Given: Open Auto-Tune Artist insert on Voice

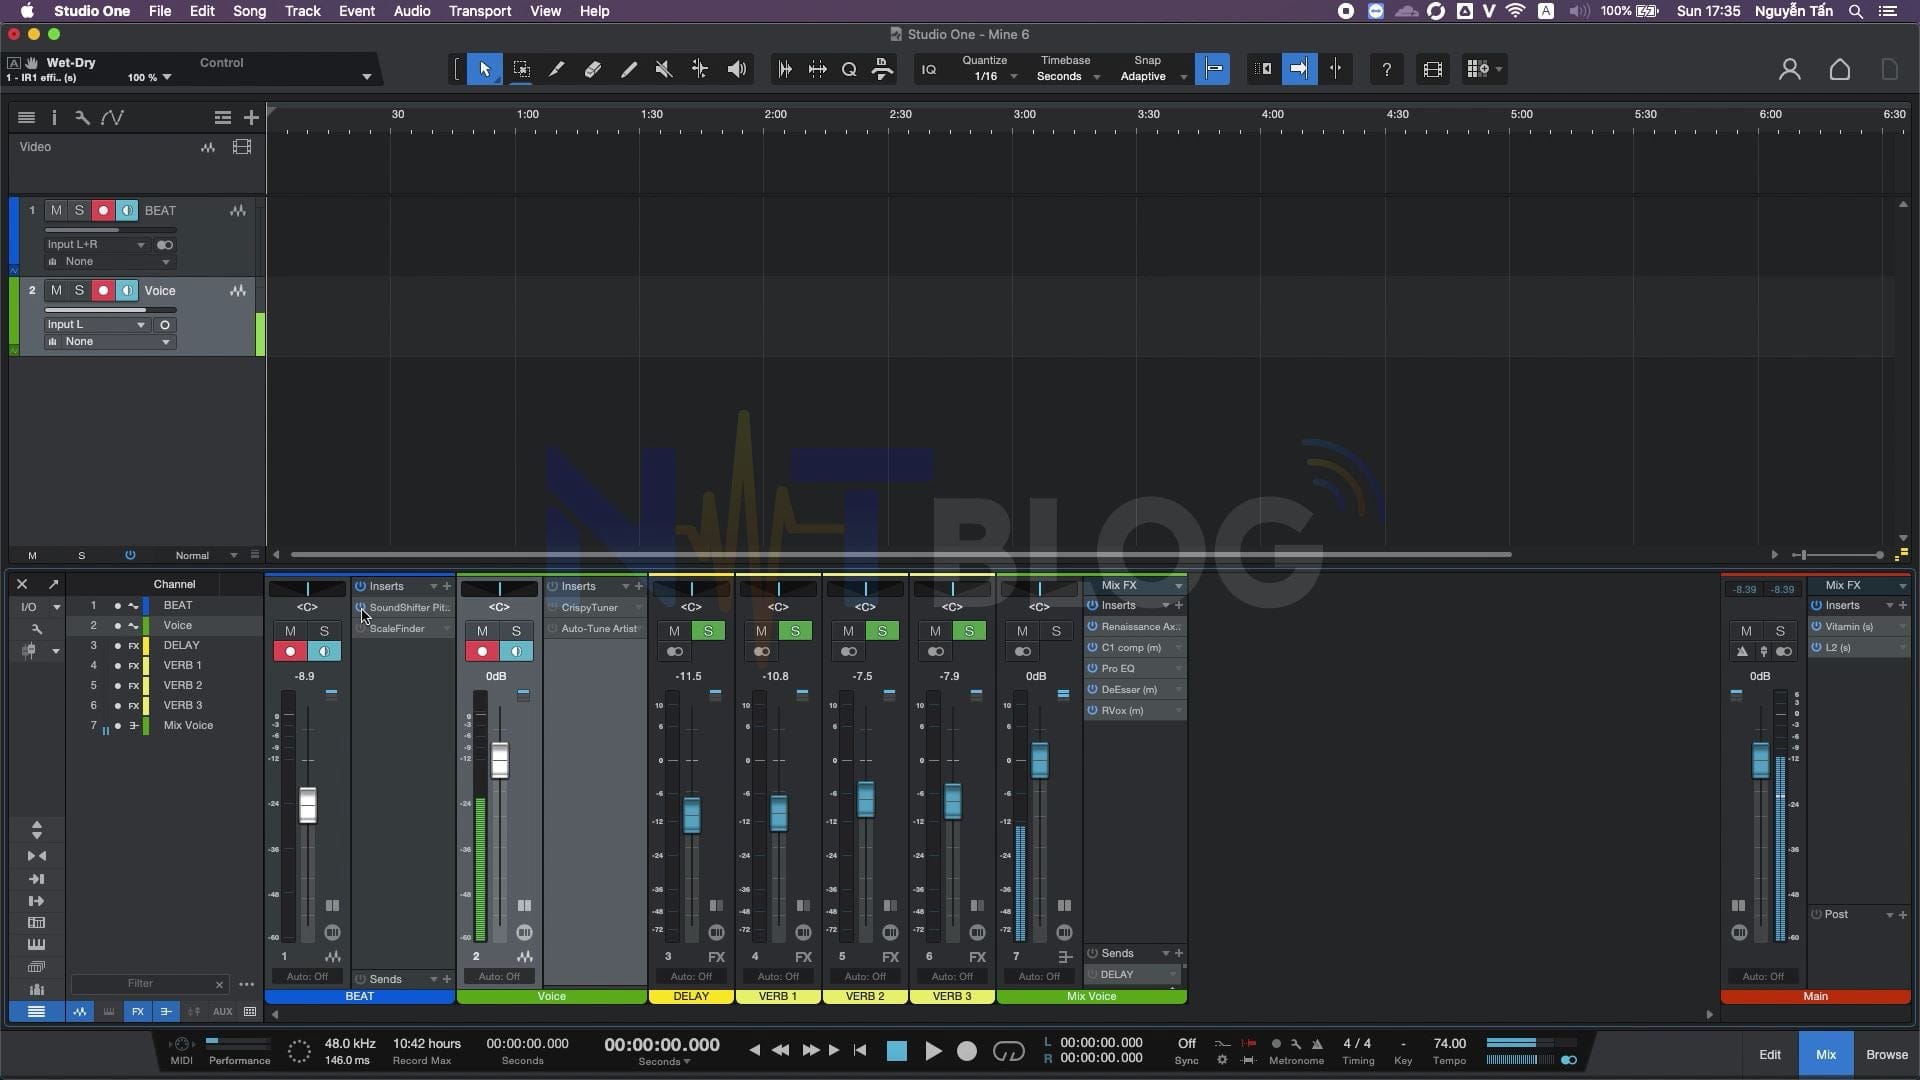Looking at the screenshot, I should (x=598, y=629).
